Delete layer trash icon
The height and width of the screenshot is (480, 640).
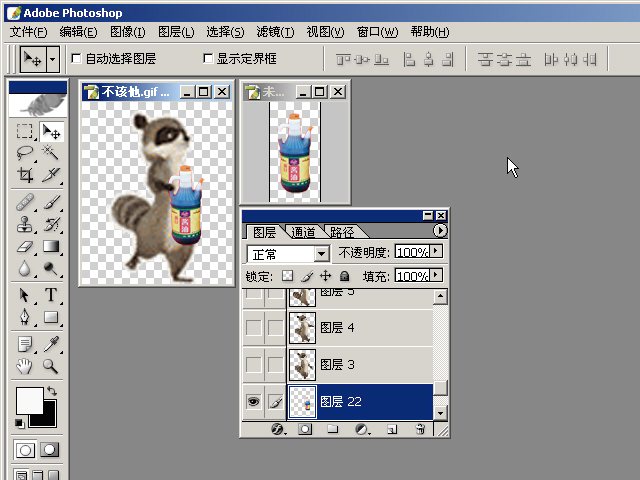pos(420,429)
